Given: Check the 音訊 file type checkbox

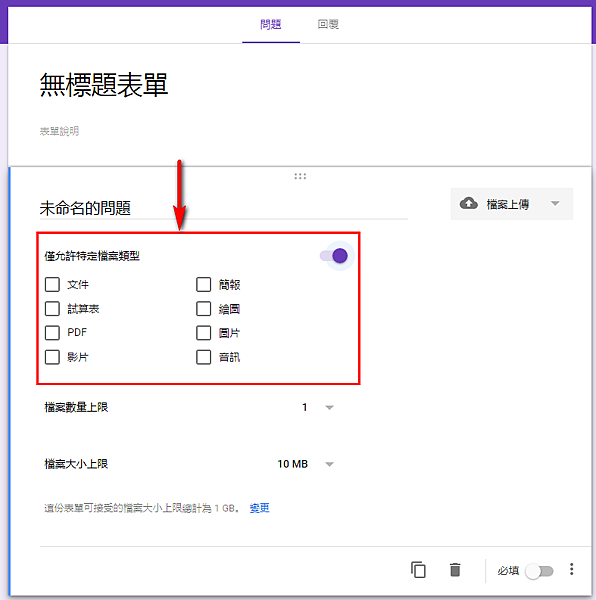Looking at the screenshot, I should point(204,357).
